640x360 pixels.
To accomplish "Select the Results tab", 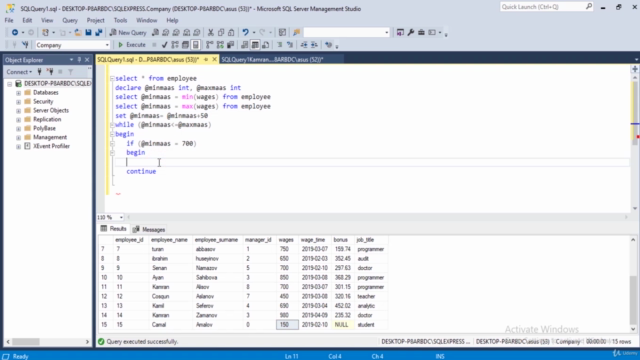I will click(x=113, y=229).
